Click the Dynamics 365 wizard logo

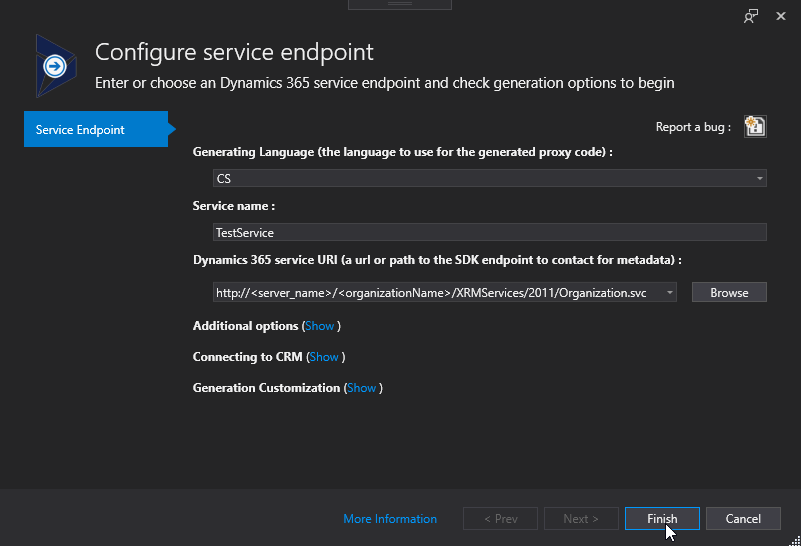coord(56,66)
